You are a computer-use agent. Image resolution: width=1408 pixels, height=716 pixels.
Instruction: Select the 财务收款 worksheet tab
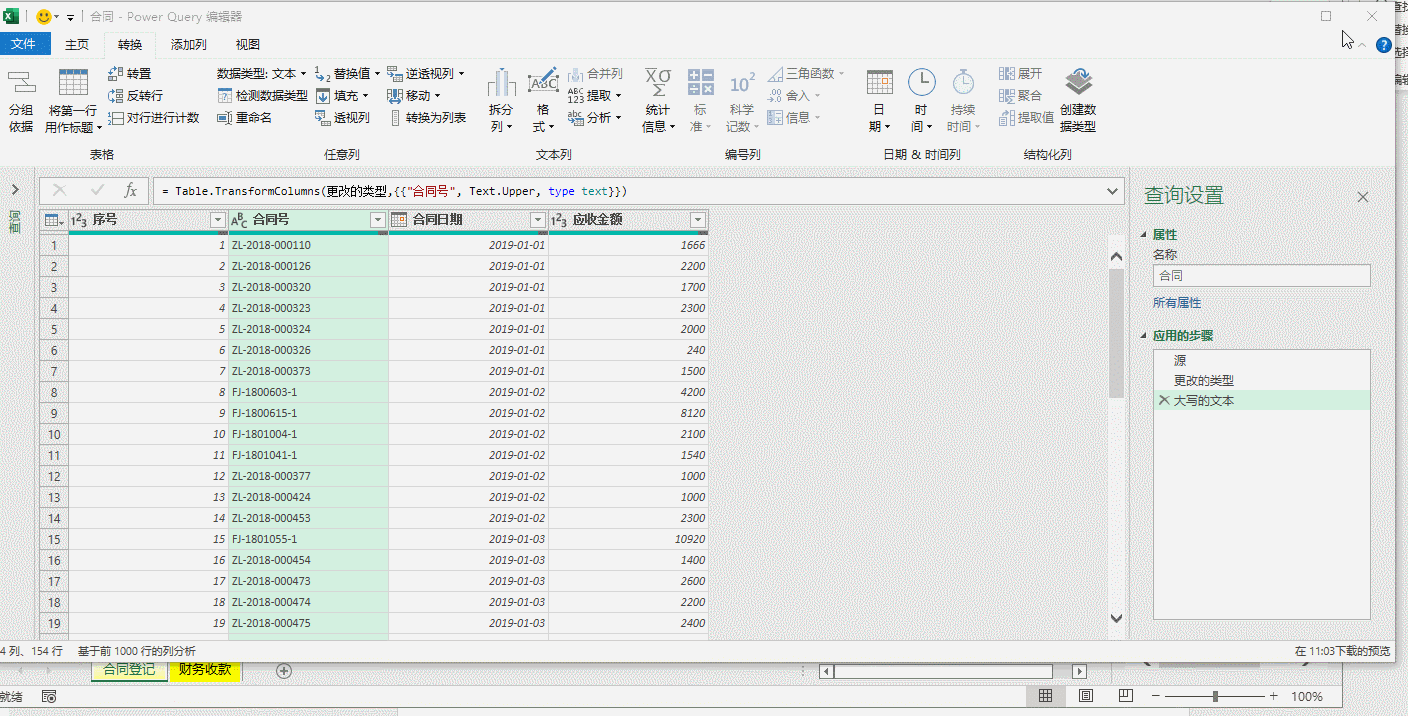[x=205, y=670]
